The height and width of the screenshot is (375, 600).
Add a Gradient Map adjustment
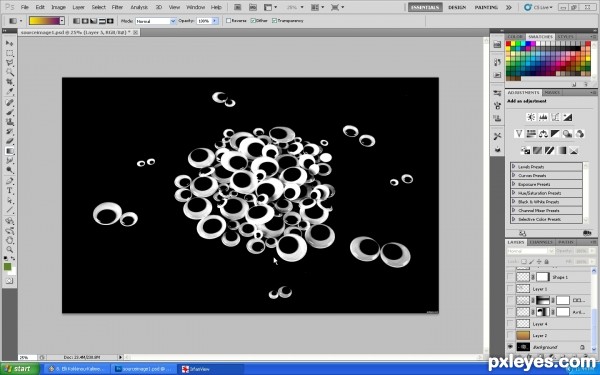[561, 150]
